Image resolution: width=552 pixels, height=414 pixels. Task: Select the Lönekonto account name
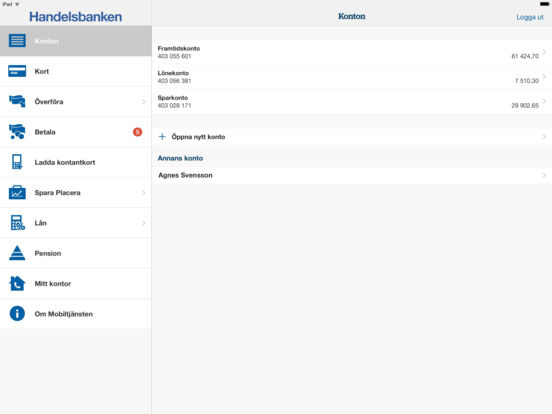173,73
